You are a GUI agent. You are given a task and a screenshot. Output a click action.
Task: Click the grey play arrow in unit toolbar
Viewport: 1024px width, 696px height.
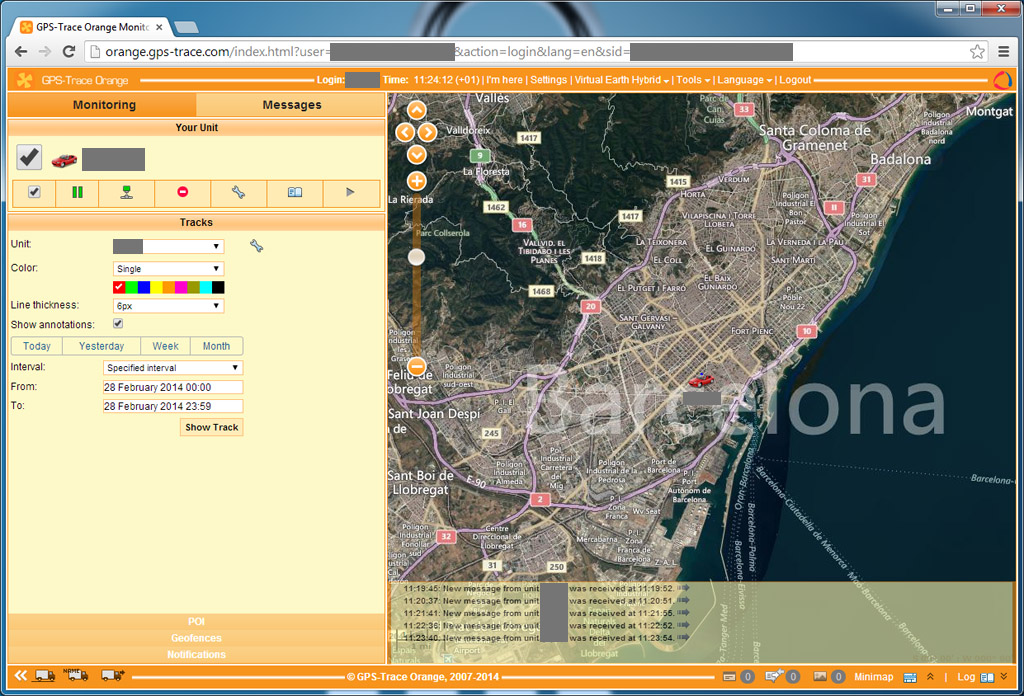pyautogui.click(x=350, y=192)
